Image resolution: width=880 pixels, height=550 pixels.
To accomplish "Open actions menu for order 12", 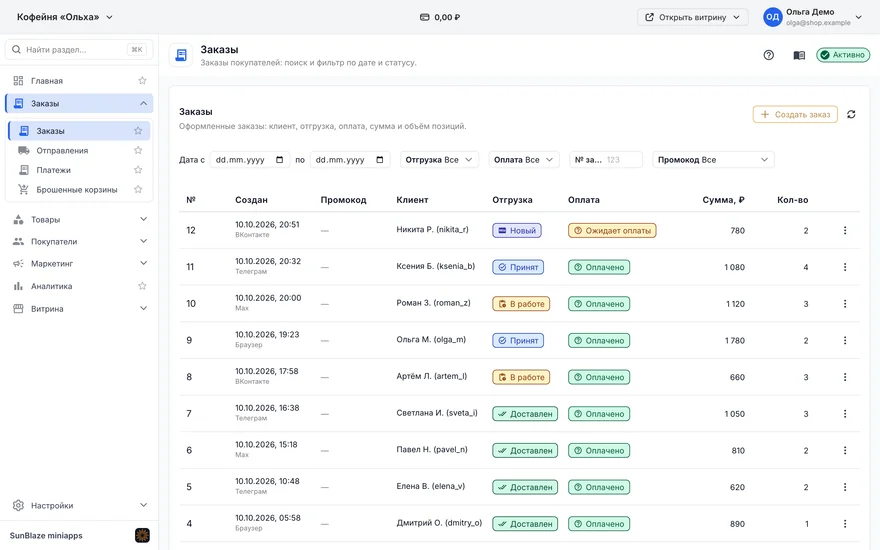I will pyautogui.click(x=845, y=230).
